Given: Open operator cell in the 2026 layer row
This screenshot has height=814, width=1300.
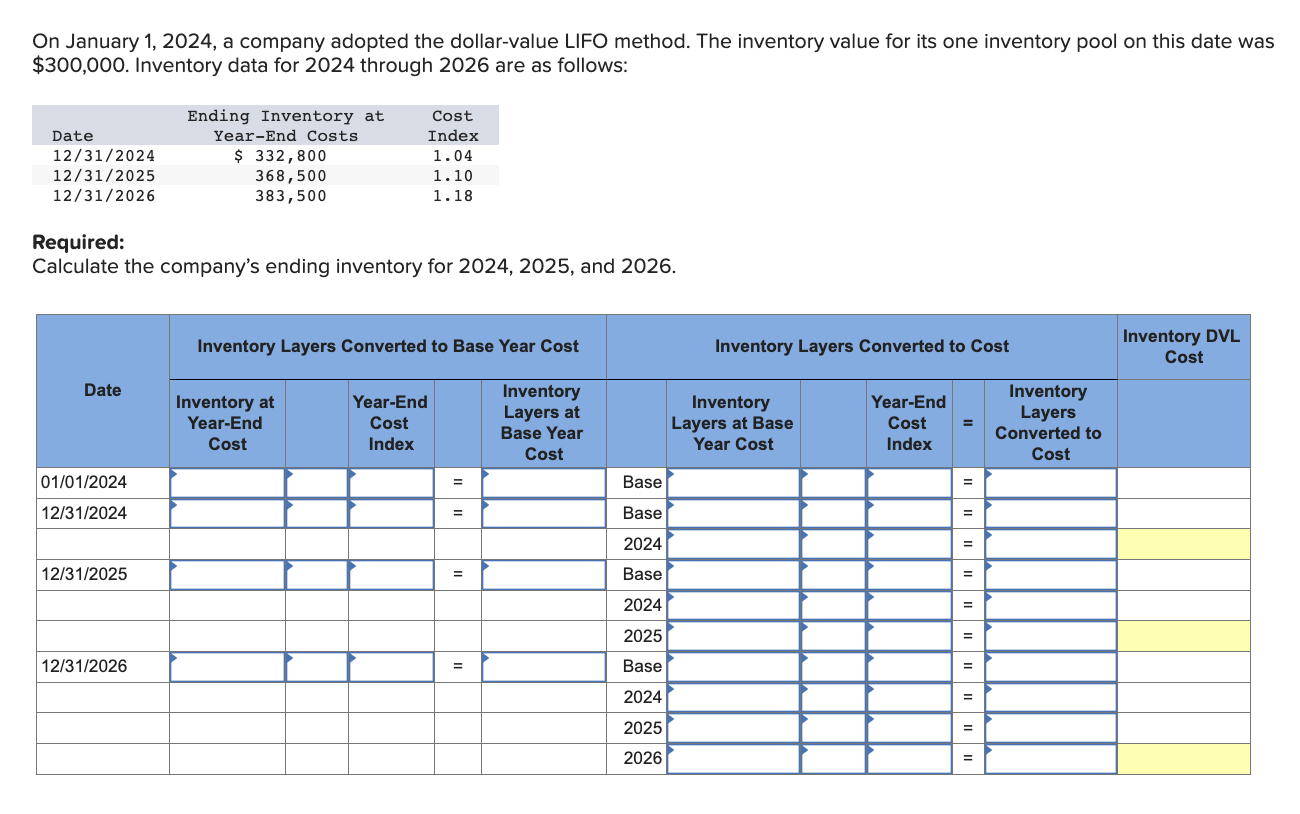Looking at the screenshot, I should point(833,758).
